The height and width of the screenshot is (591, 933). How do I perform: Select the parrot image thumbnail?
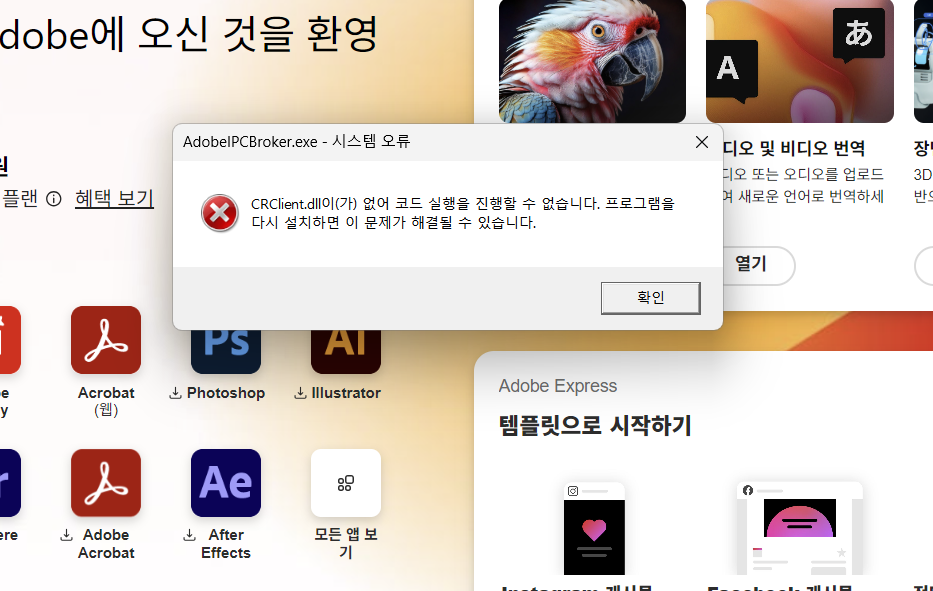click(x=592, y=62)
